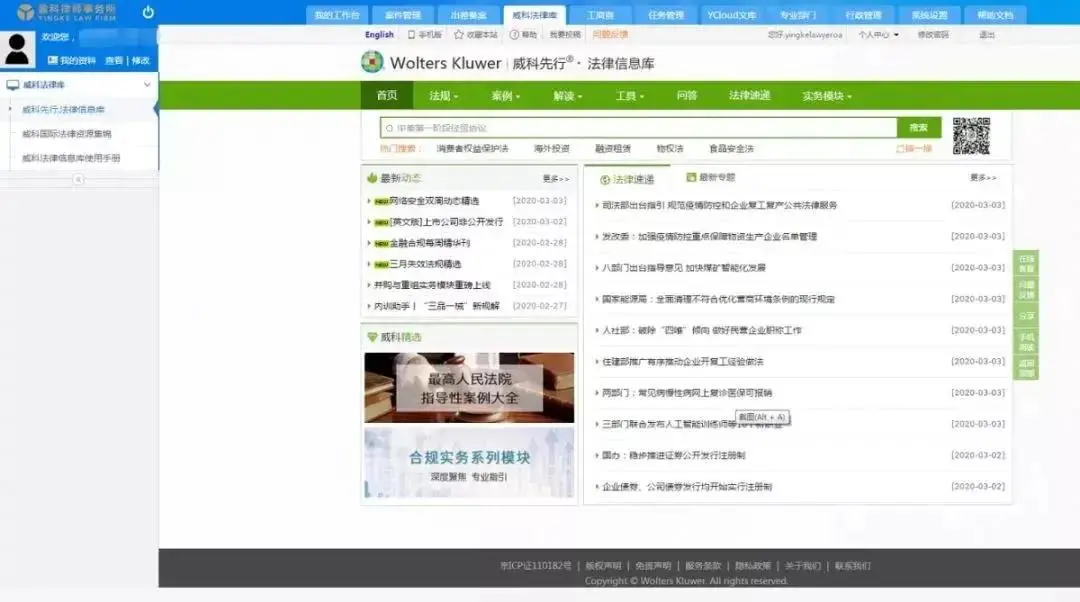Open the 帮助文档 tab
Viewport: 1080px width, 602px height.
coord(995,14)
